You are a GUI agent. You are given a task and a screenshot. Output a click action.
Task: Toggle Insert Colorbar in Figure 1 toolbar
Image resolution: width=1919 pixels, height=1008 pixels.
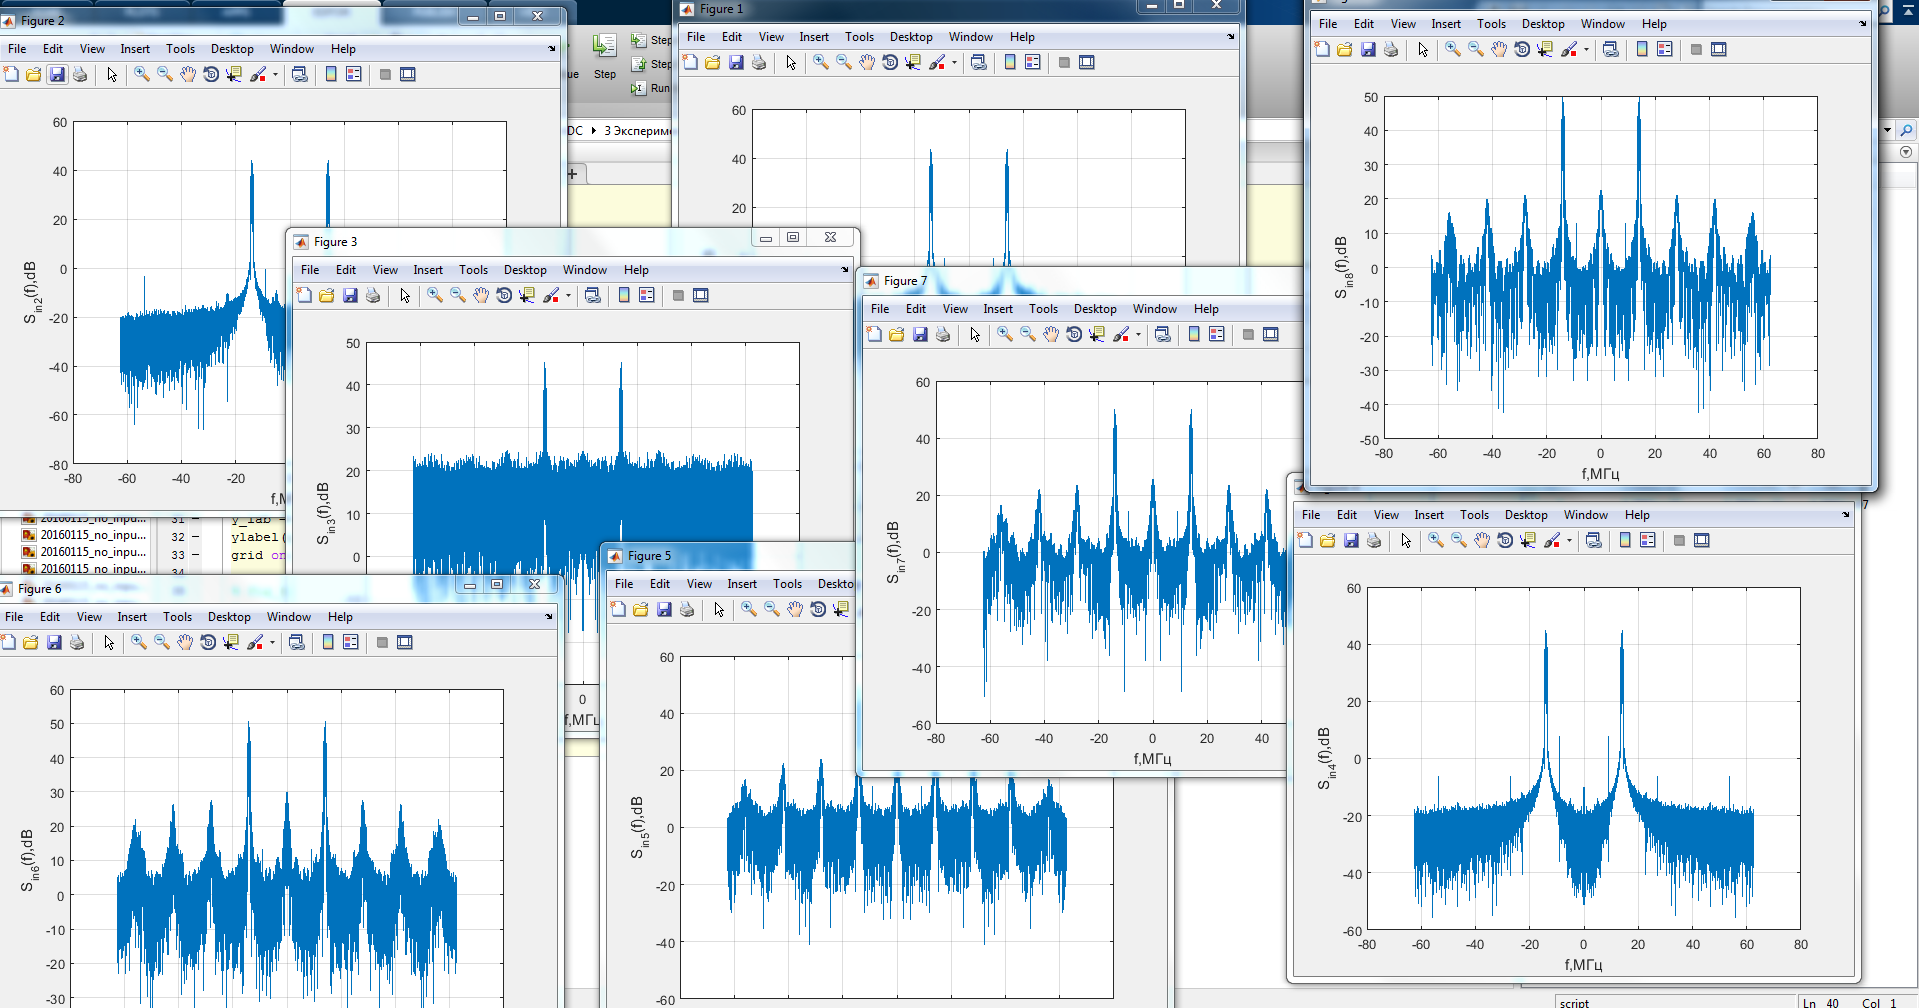tap(1010, 62)
